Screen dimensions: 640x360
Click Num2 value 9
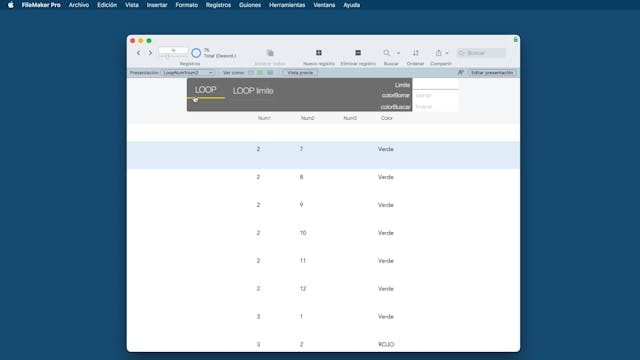[x=301, y=204]
